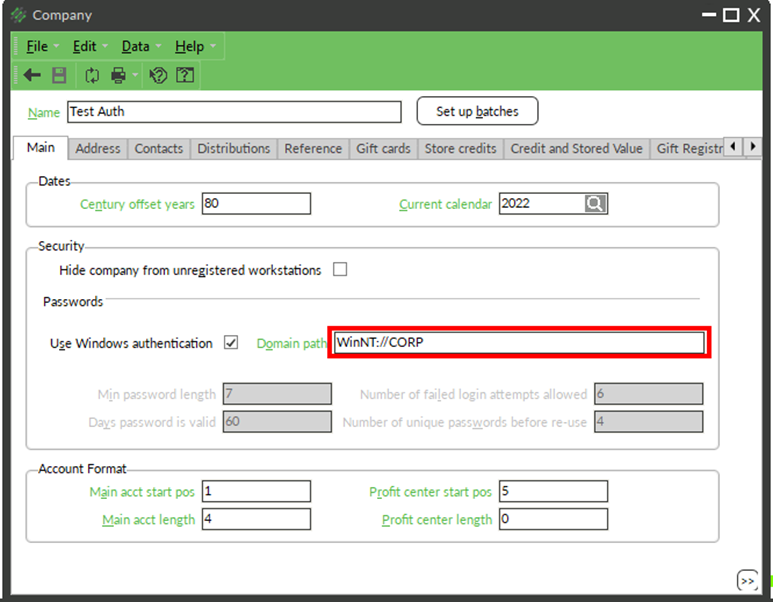The image size is (773, 602).
Task: Uncheck Use Windows authentication
Action: click(x=231, y=342)
